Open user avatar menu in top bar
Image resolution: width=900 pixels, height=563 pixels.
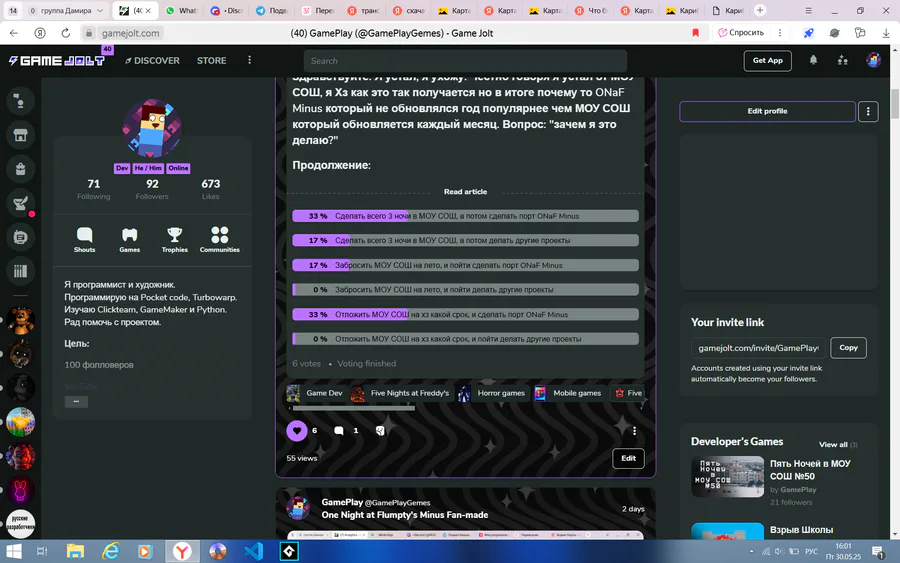coord(873,60)
